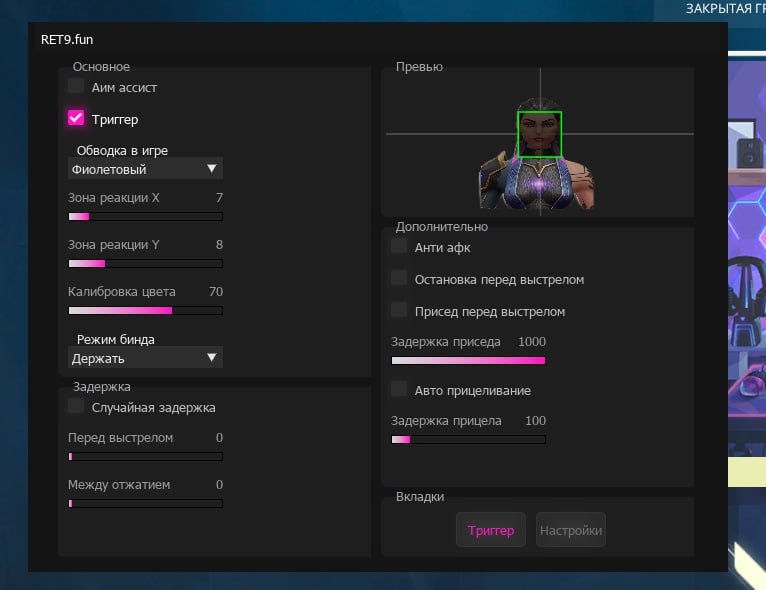
Task: Click the Между отжатием delay slider
Action: coord(146,504)
